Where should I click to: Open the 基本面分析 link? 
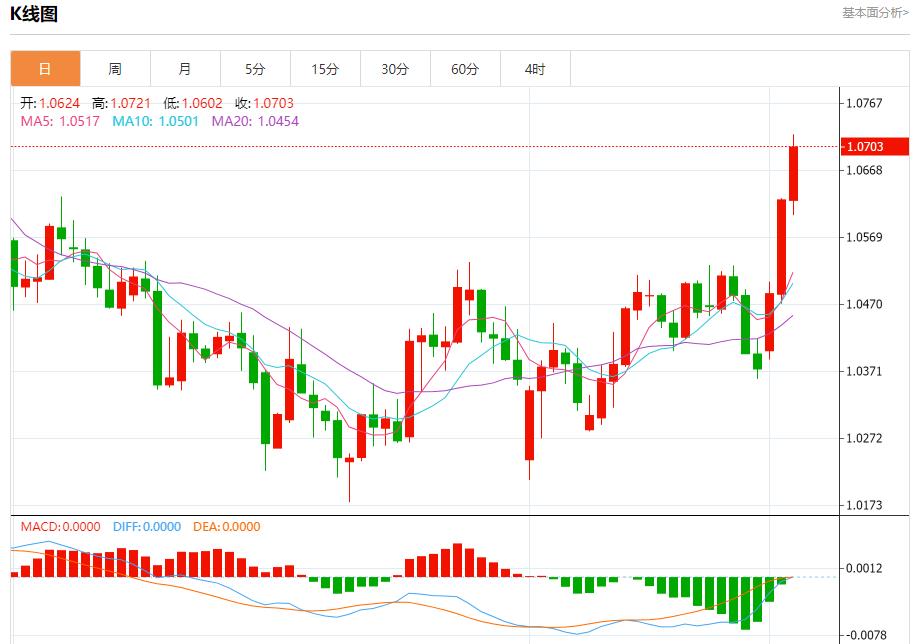(875, 13)
